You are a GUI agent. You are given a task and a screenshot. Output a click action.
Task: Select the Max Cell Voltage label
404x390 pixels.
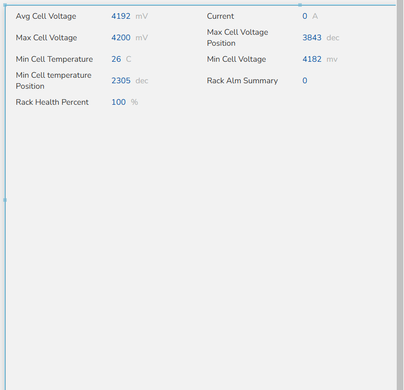point(46,38)
